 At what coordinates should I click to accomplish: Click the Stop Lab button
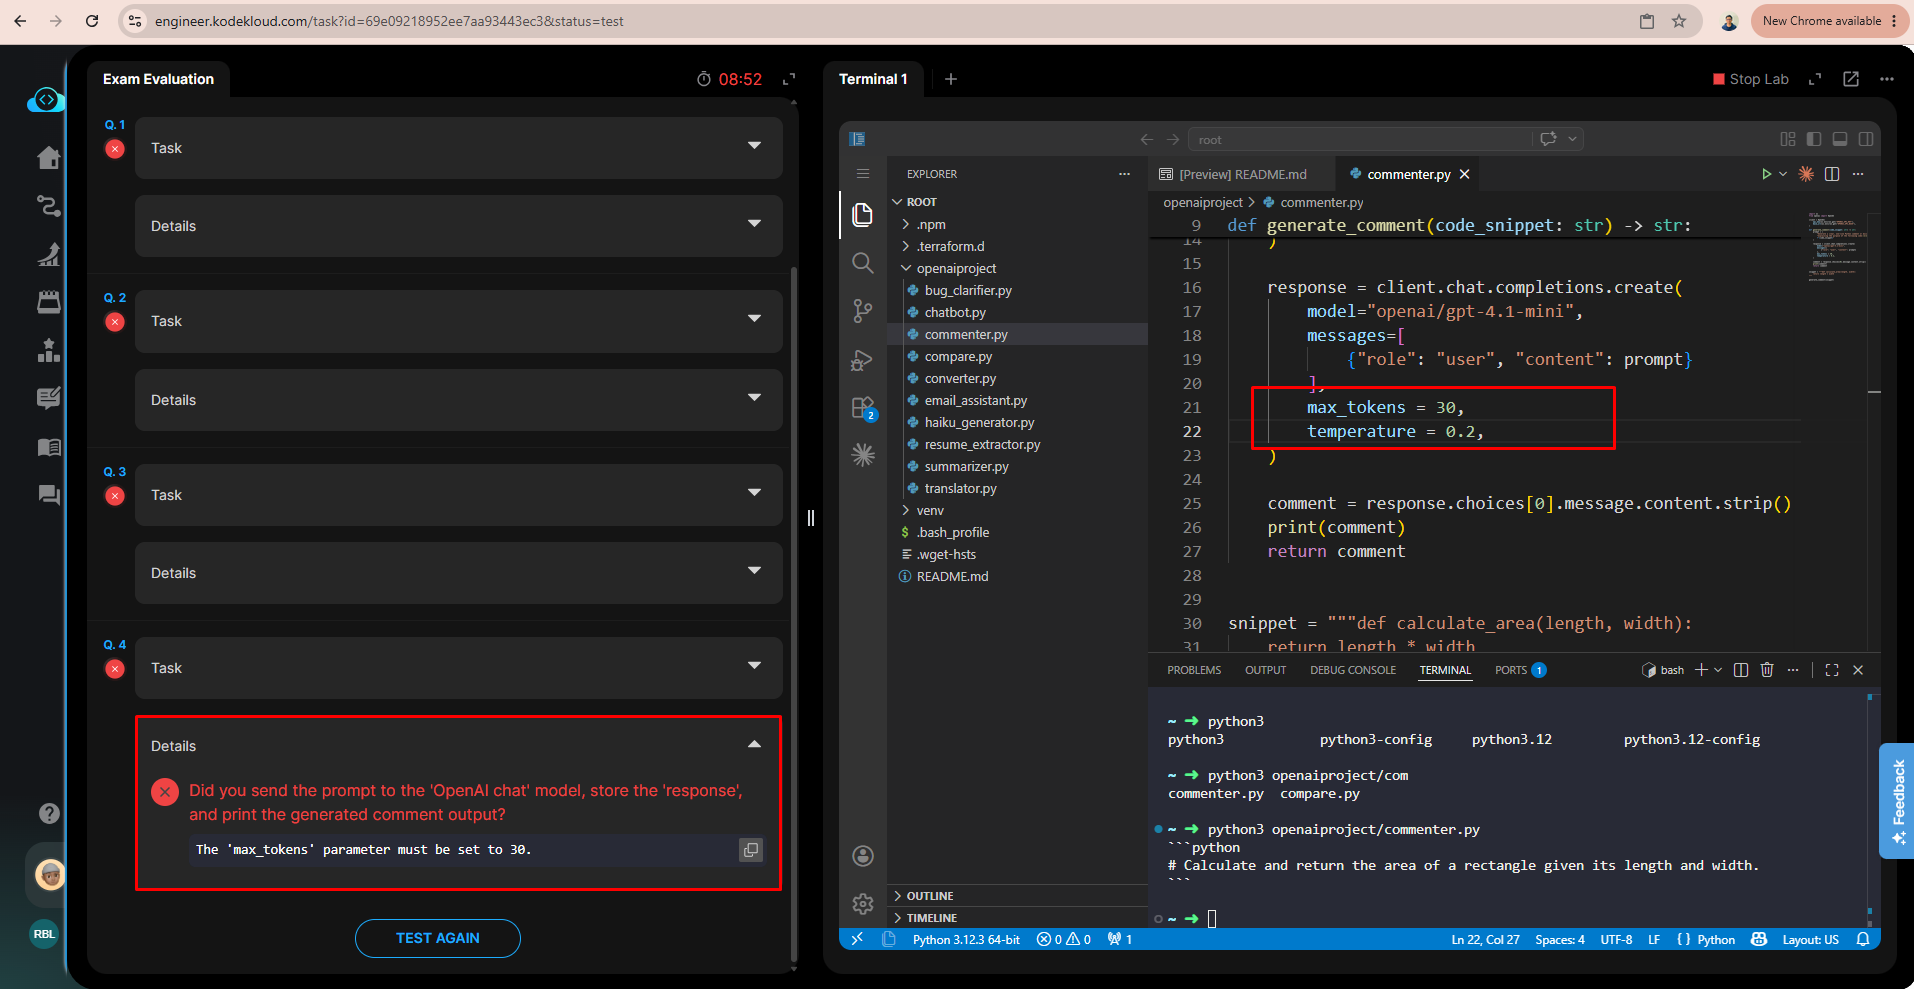coord(1750,79)
